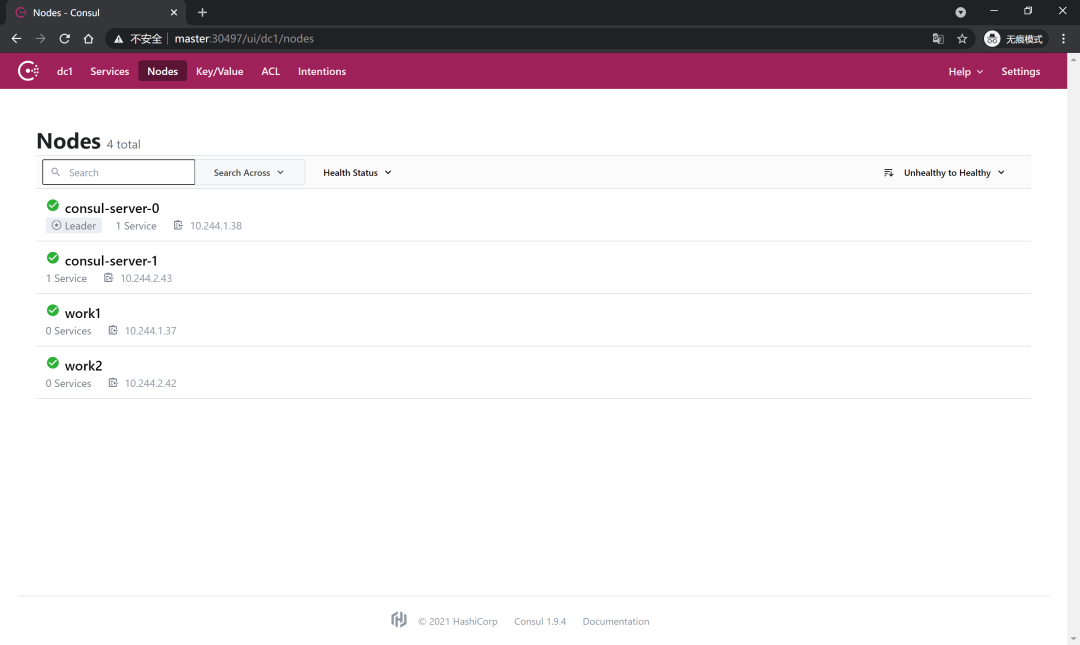Open the Health Status filter dropdown
The width and height of the screenshot is (1080, 645).
[x=357, y=172]
